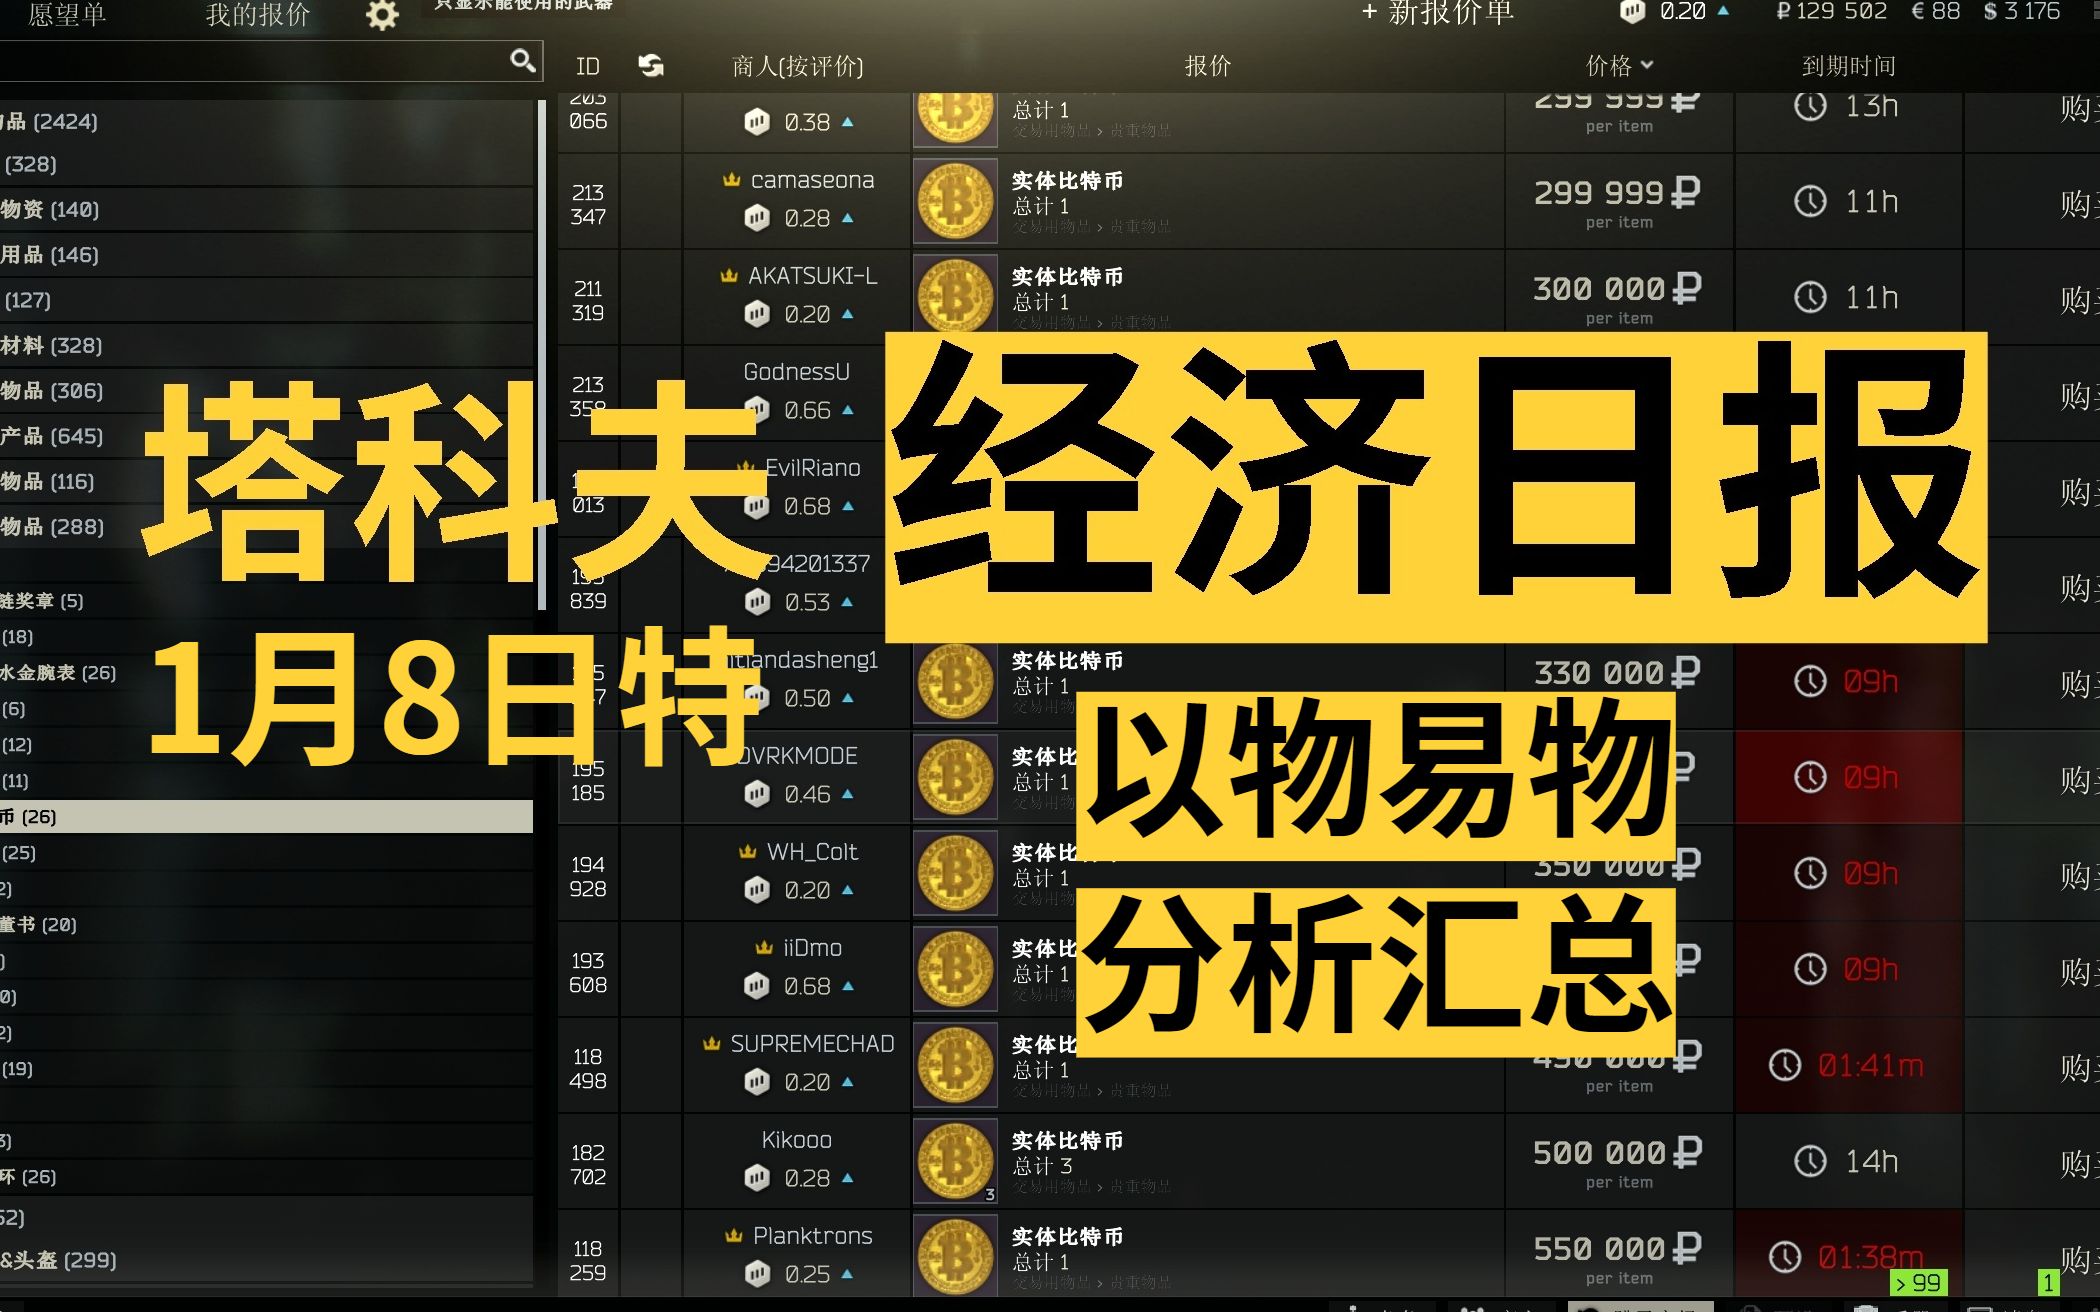Click merchant name Planktrons

click(812, 1236)
